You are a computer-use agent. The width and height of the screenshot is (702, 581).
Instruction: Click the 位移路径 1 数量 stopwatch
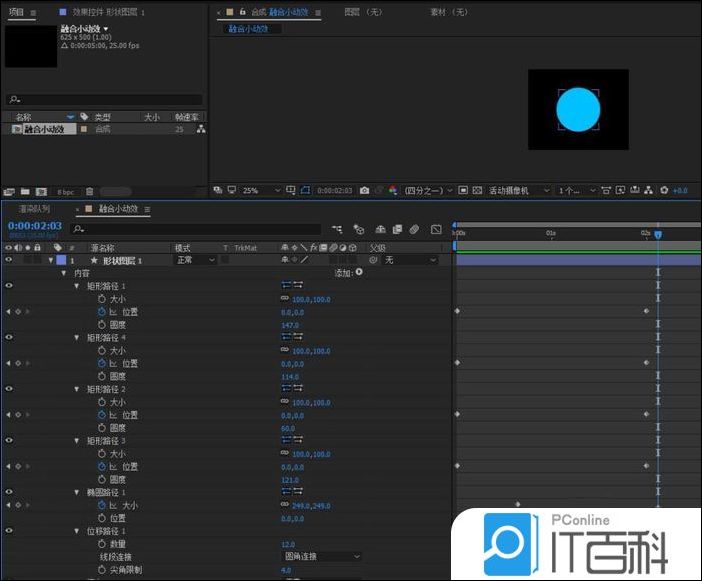tap(101, 544)
